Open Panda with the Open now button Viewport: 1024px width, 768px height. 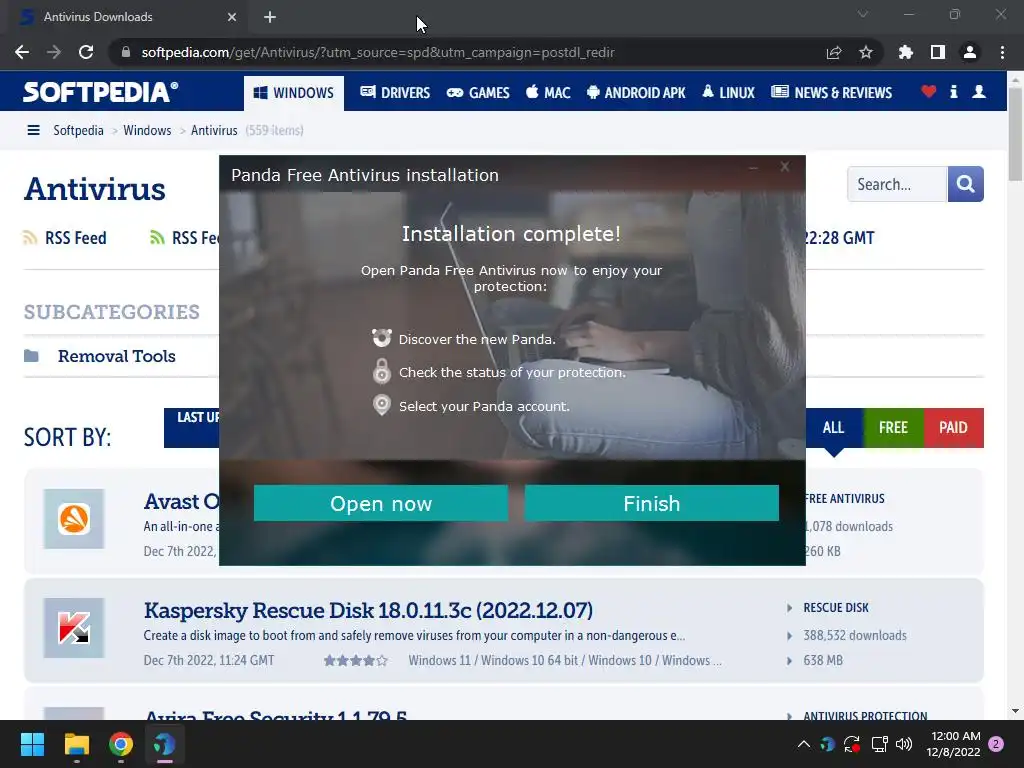click(381, 503)
